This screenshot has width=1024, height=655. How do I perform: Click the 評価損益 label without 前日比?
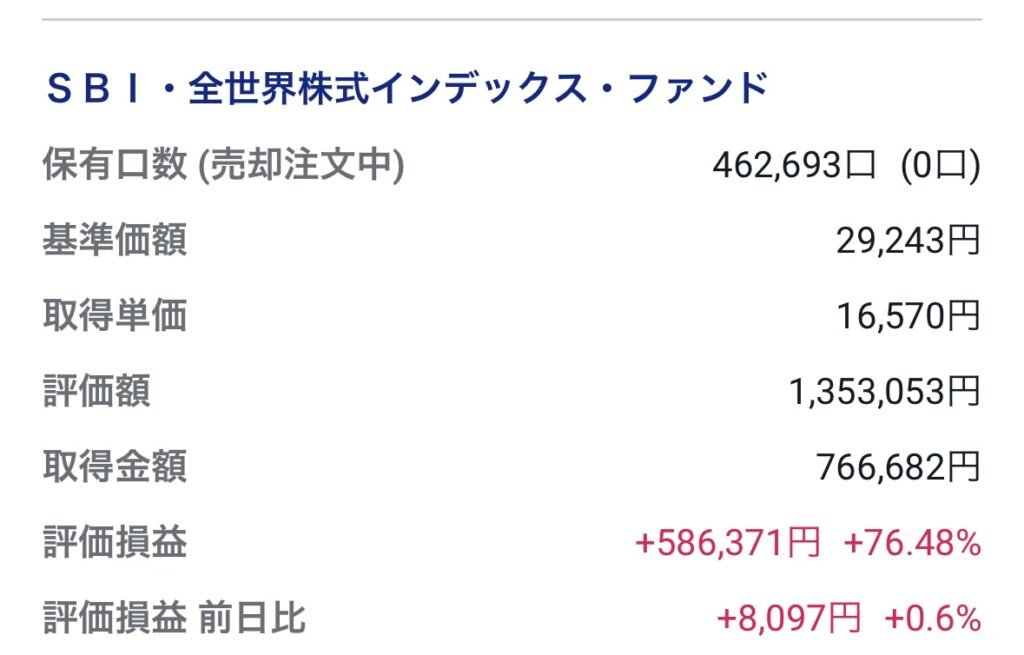(114, 543)
